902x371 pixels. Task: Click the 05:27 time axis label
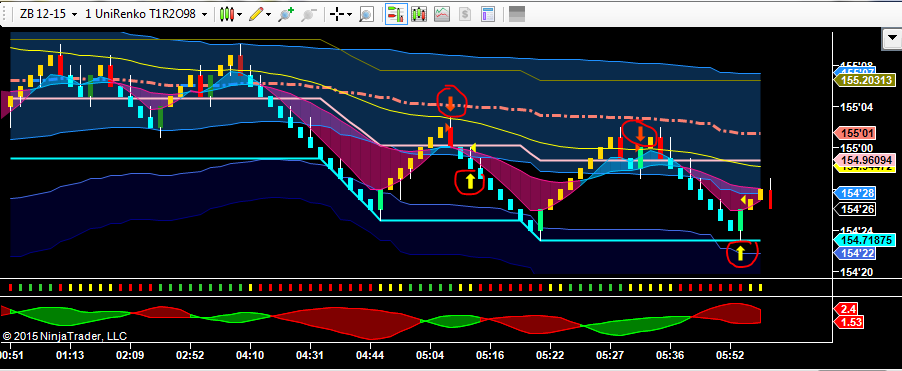pos(610,355)
